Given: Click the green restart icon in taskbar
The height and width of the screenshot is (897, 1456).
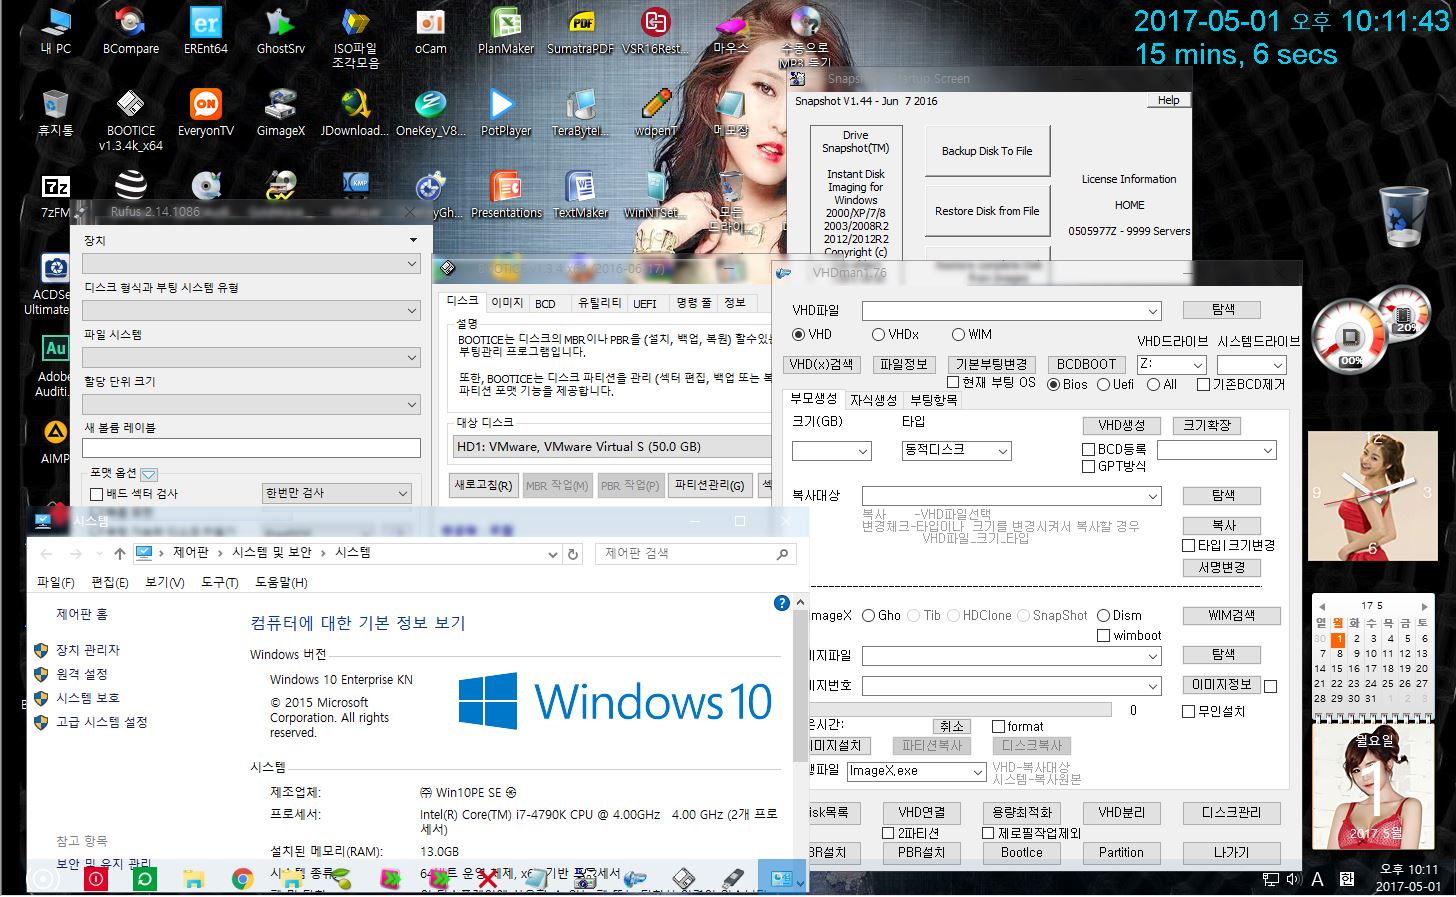Looking at the screenshot, I should (144, 879).
